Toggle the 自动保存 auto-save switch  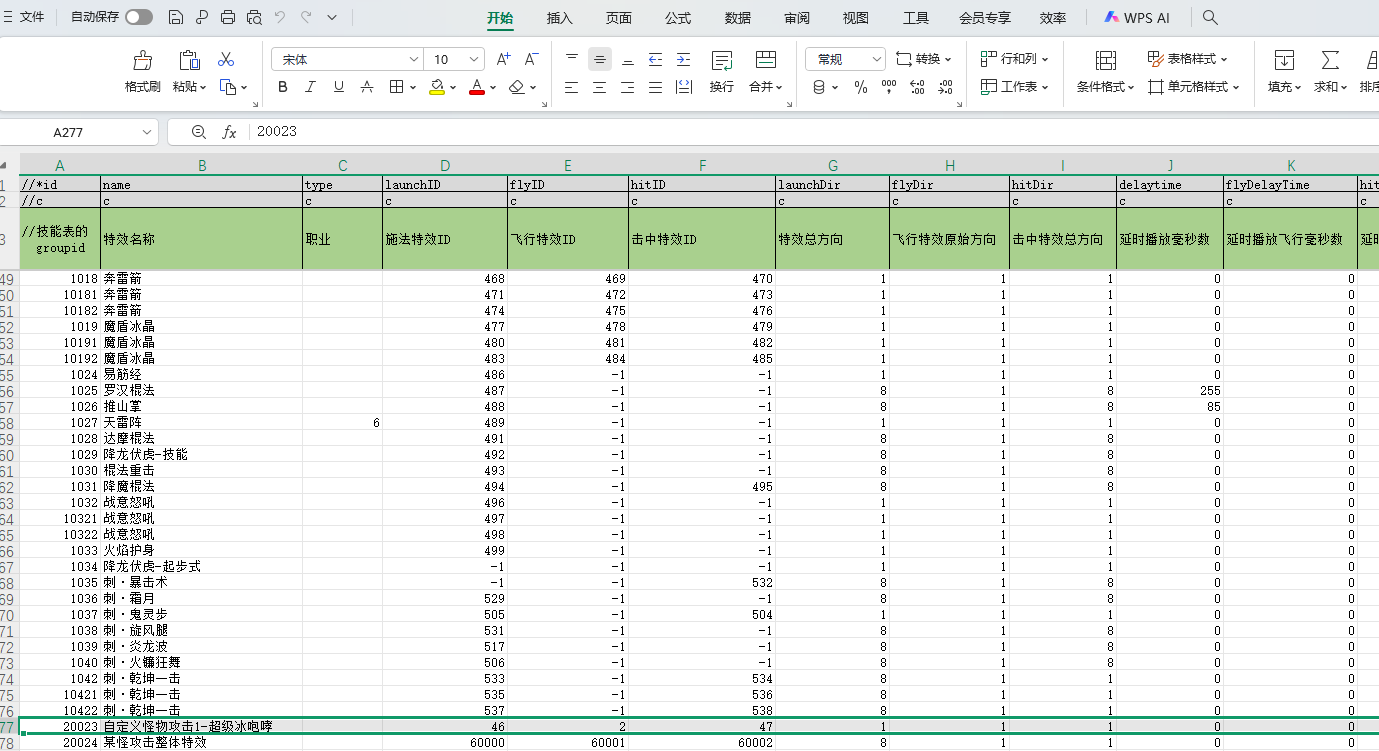[x=139, y=17]
